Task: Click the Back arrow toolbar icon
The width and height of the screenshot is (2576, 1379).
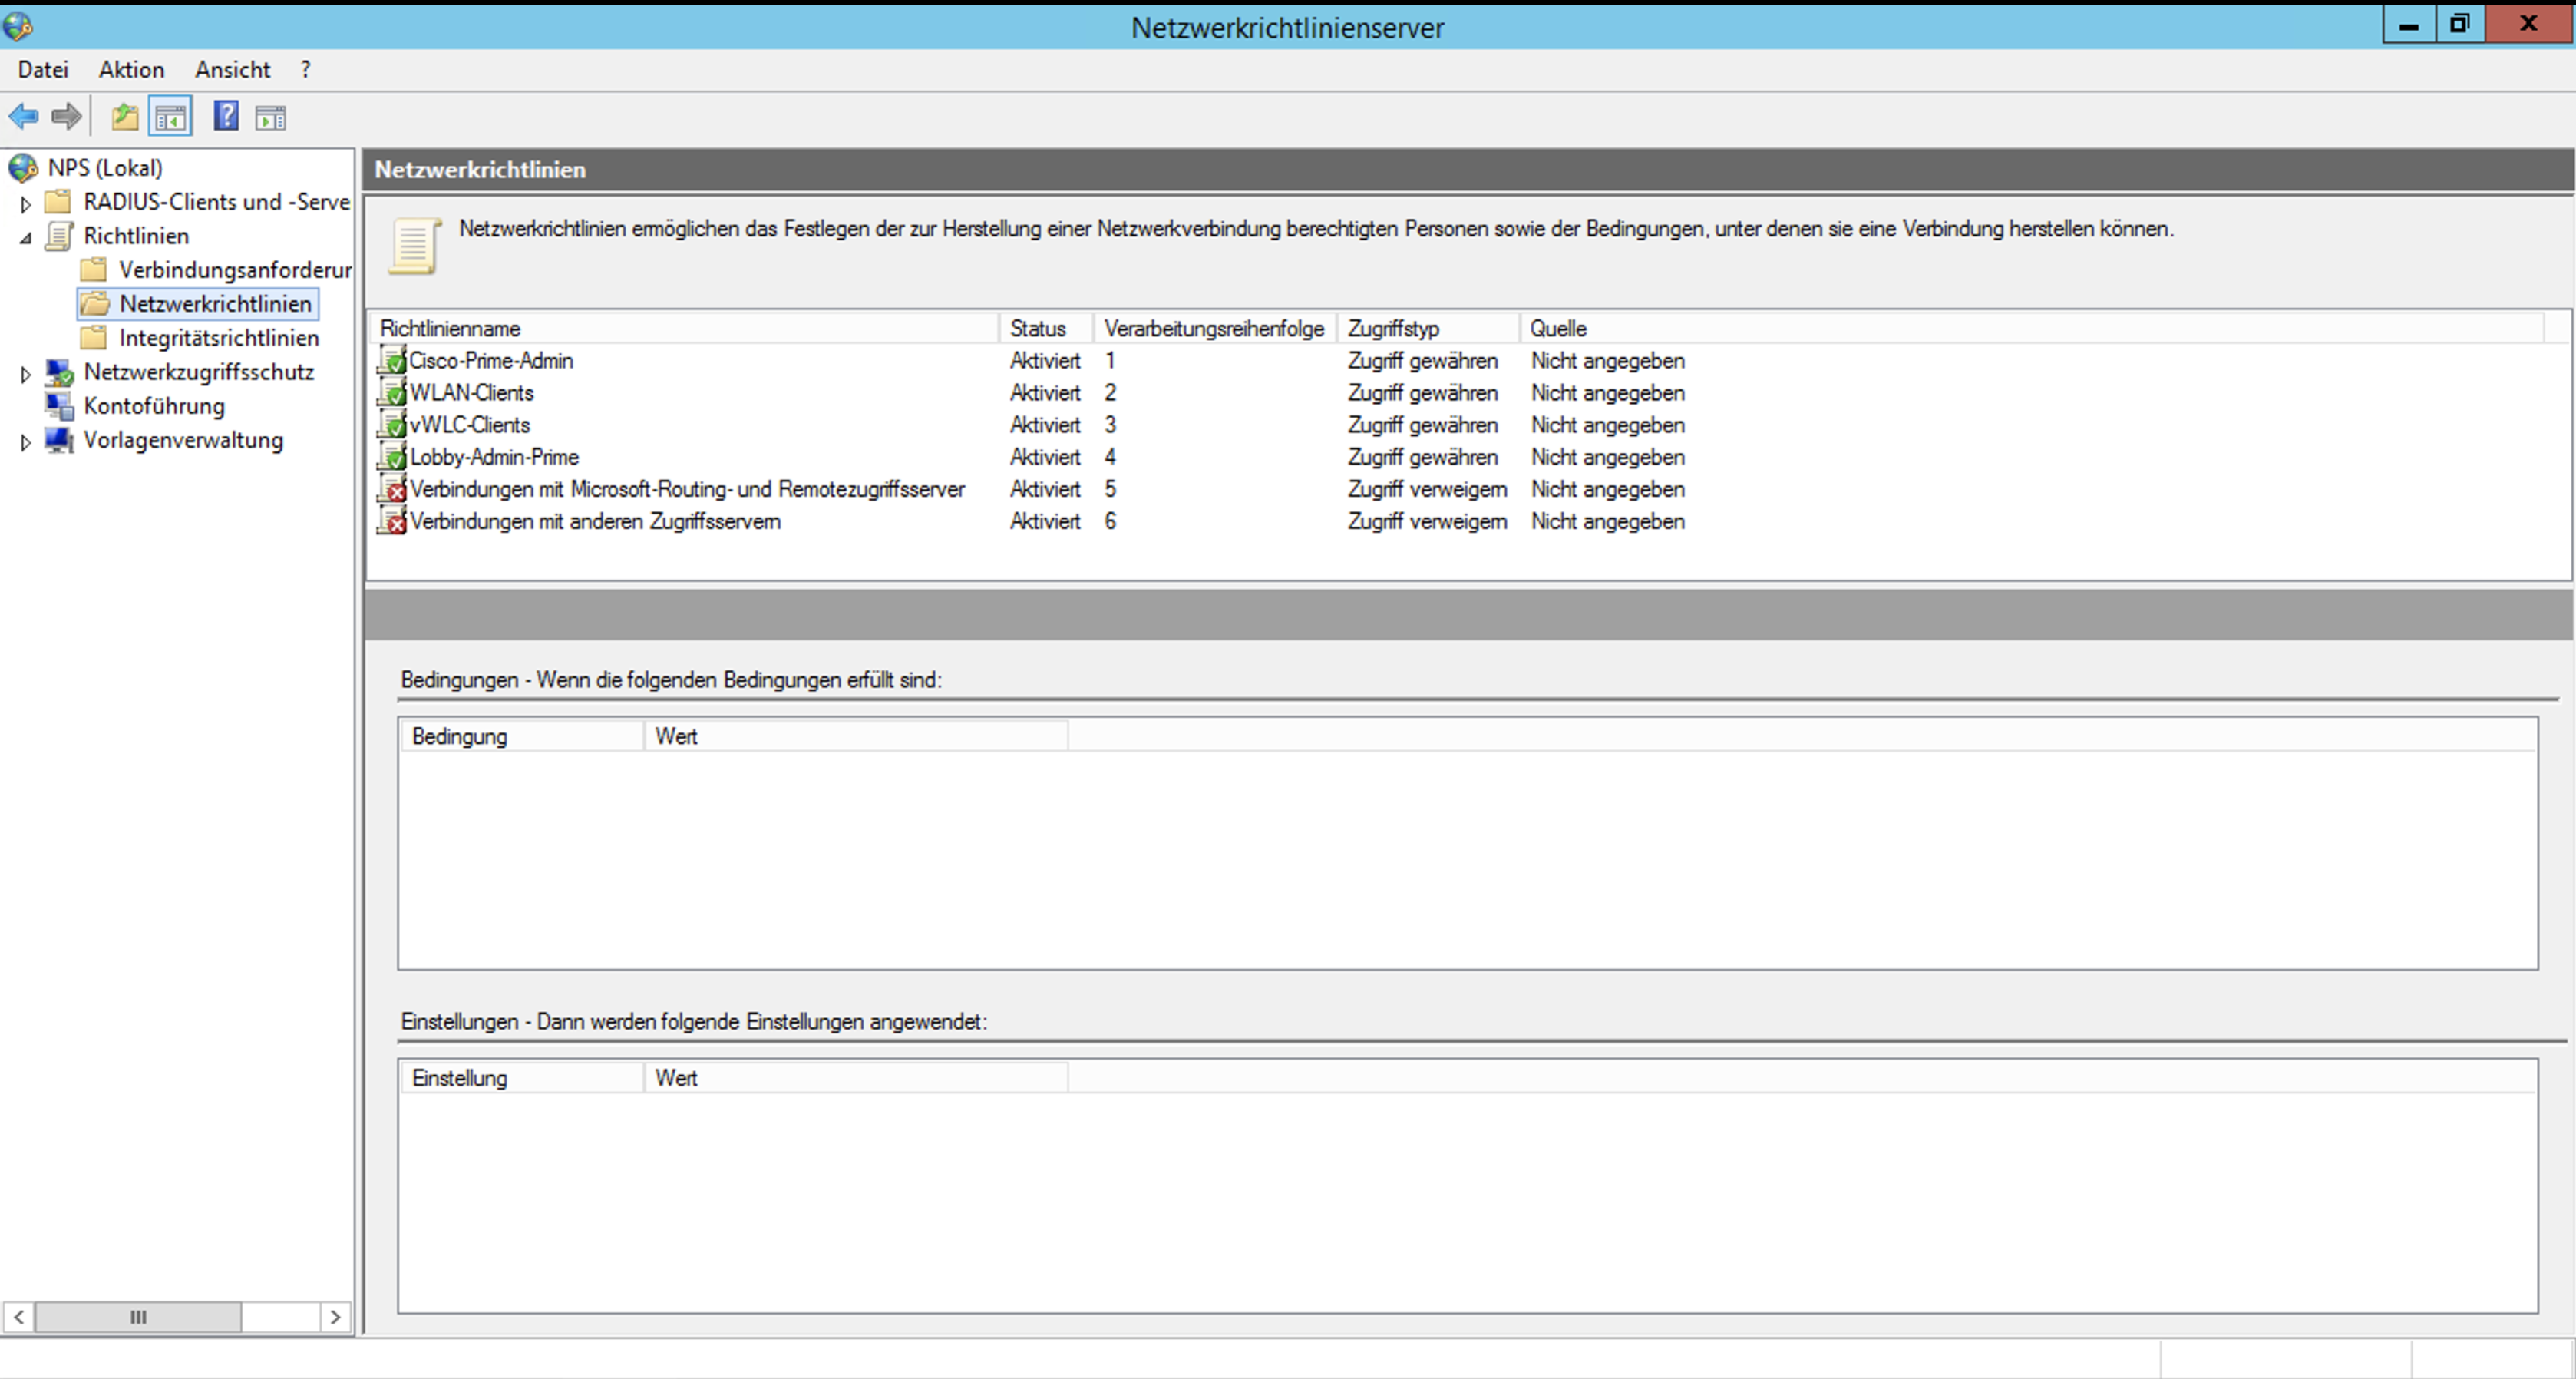Action: (x=23, y=117)
